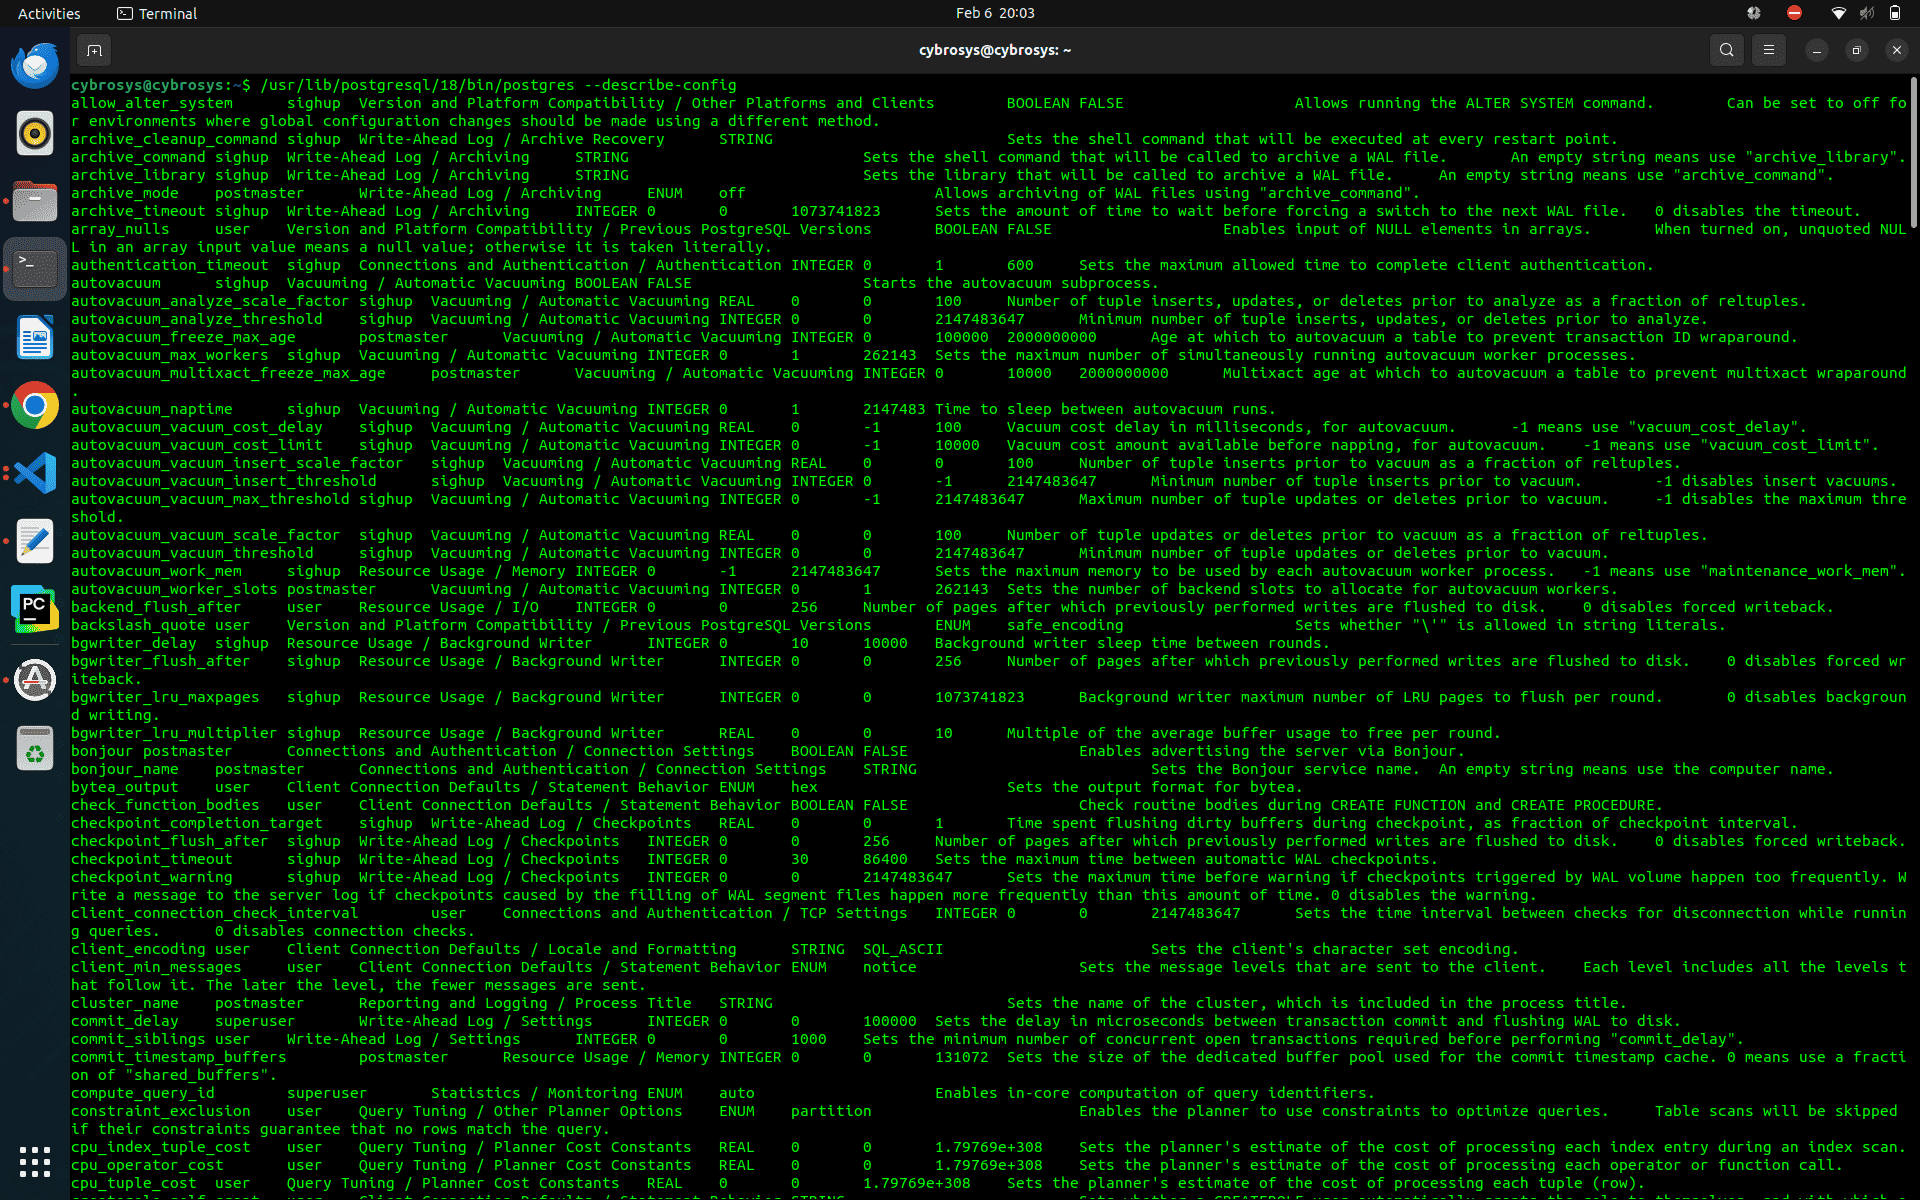Launch Visual Studio Code from the dock
Screen dimensions: 1920x1200
tap(35, 473)
